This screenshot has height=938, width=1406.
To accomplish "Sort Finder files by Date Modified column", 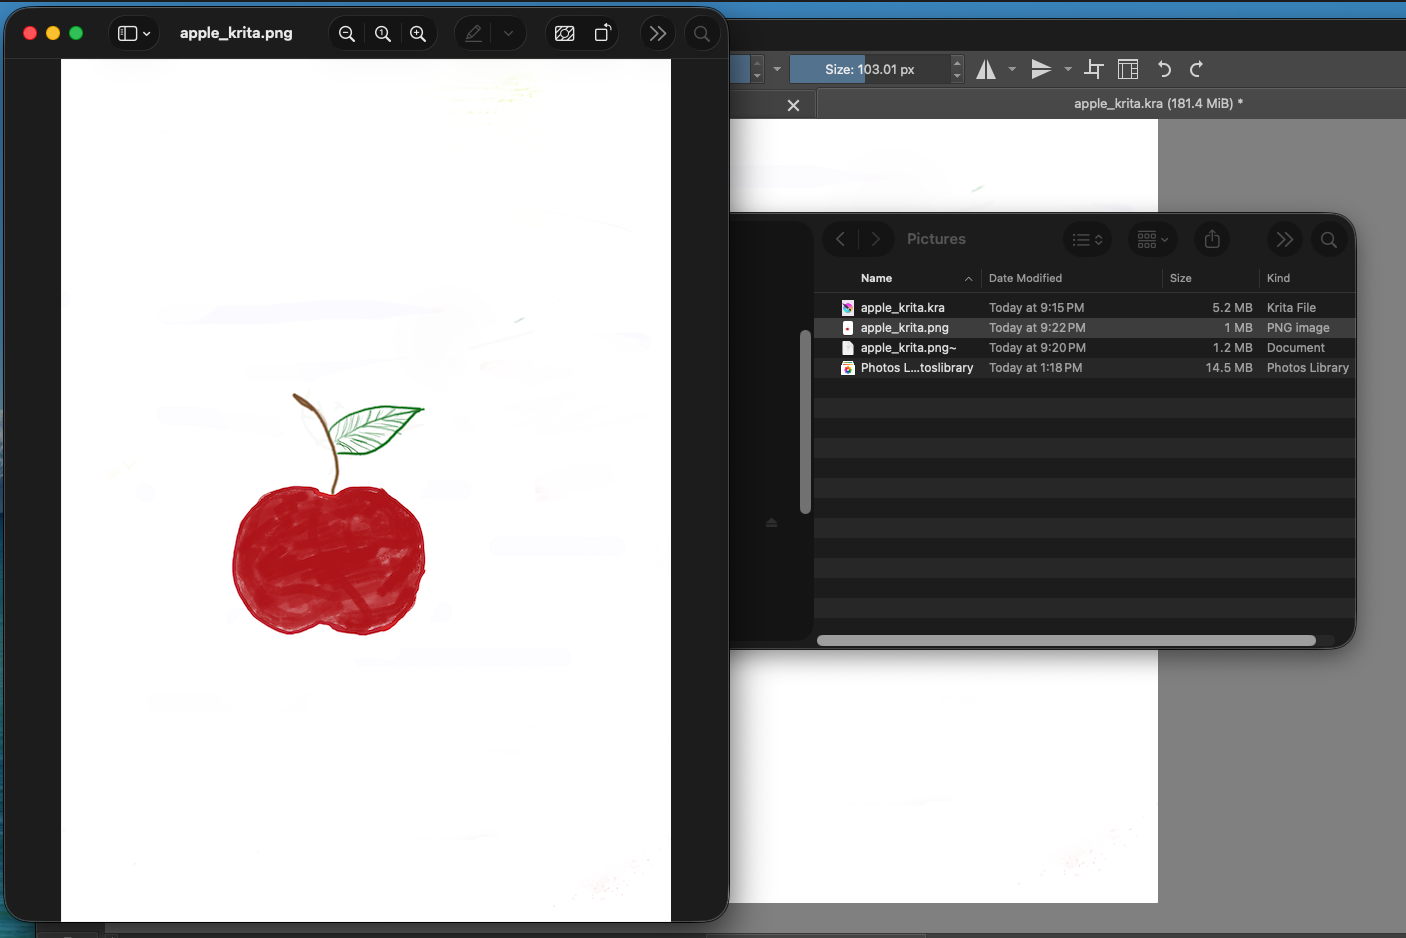I will [x=1025, y=278].
